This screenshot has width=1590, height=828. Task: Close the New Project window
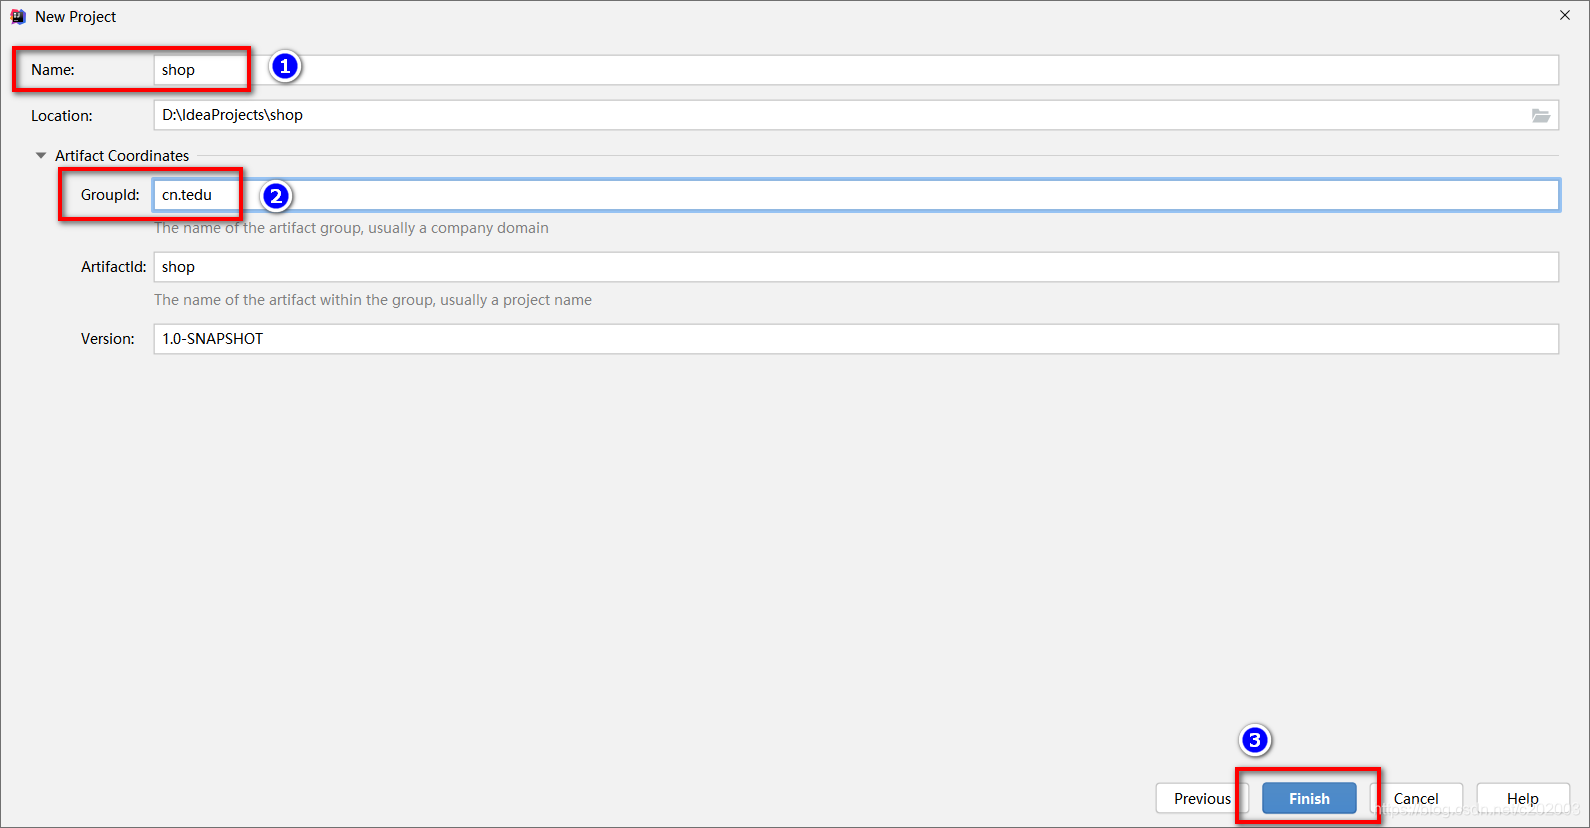click(1565, 15)
